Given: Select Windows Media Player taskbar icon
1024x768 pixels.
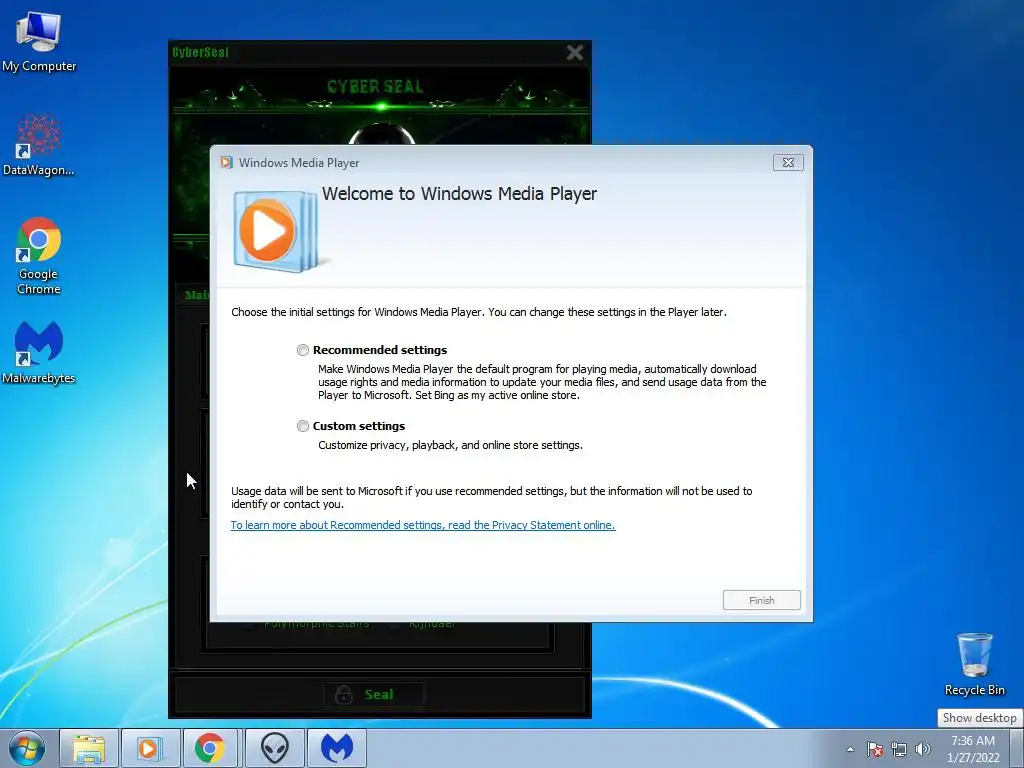Looking at the screenshot, I should [x=150, y=748].
